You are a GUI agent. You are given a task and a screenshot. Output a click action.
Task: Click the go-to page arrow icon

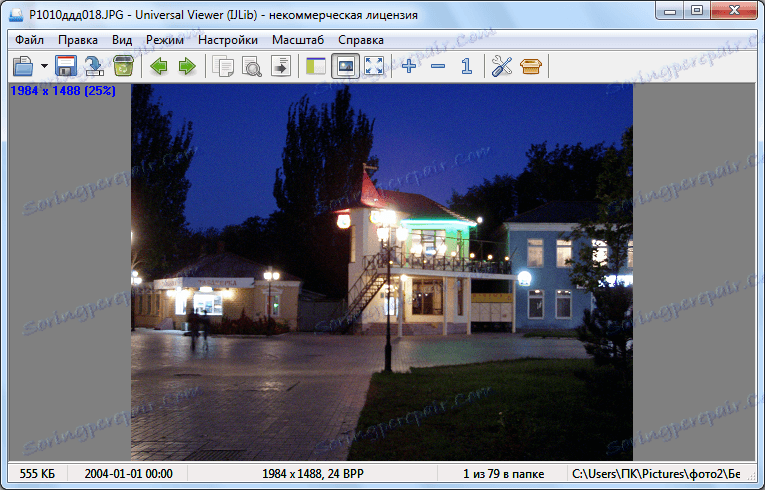(x=281, y=66)
